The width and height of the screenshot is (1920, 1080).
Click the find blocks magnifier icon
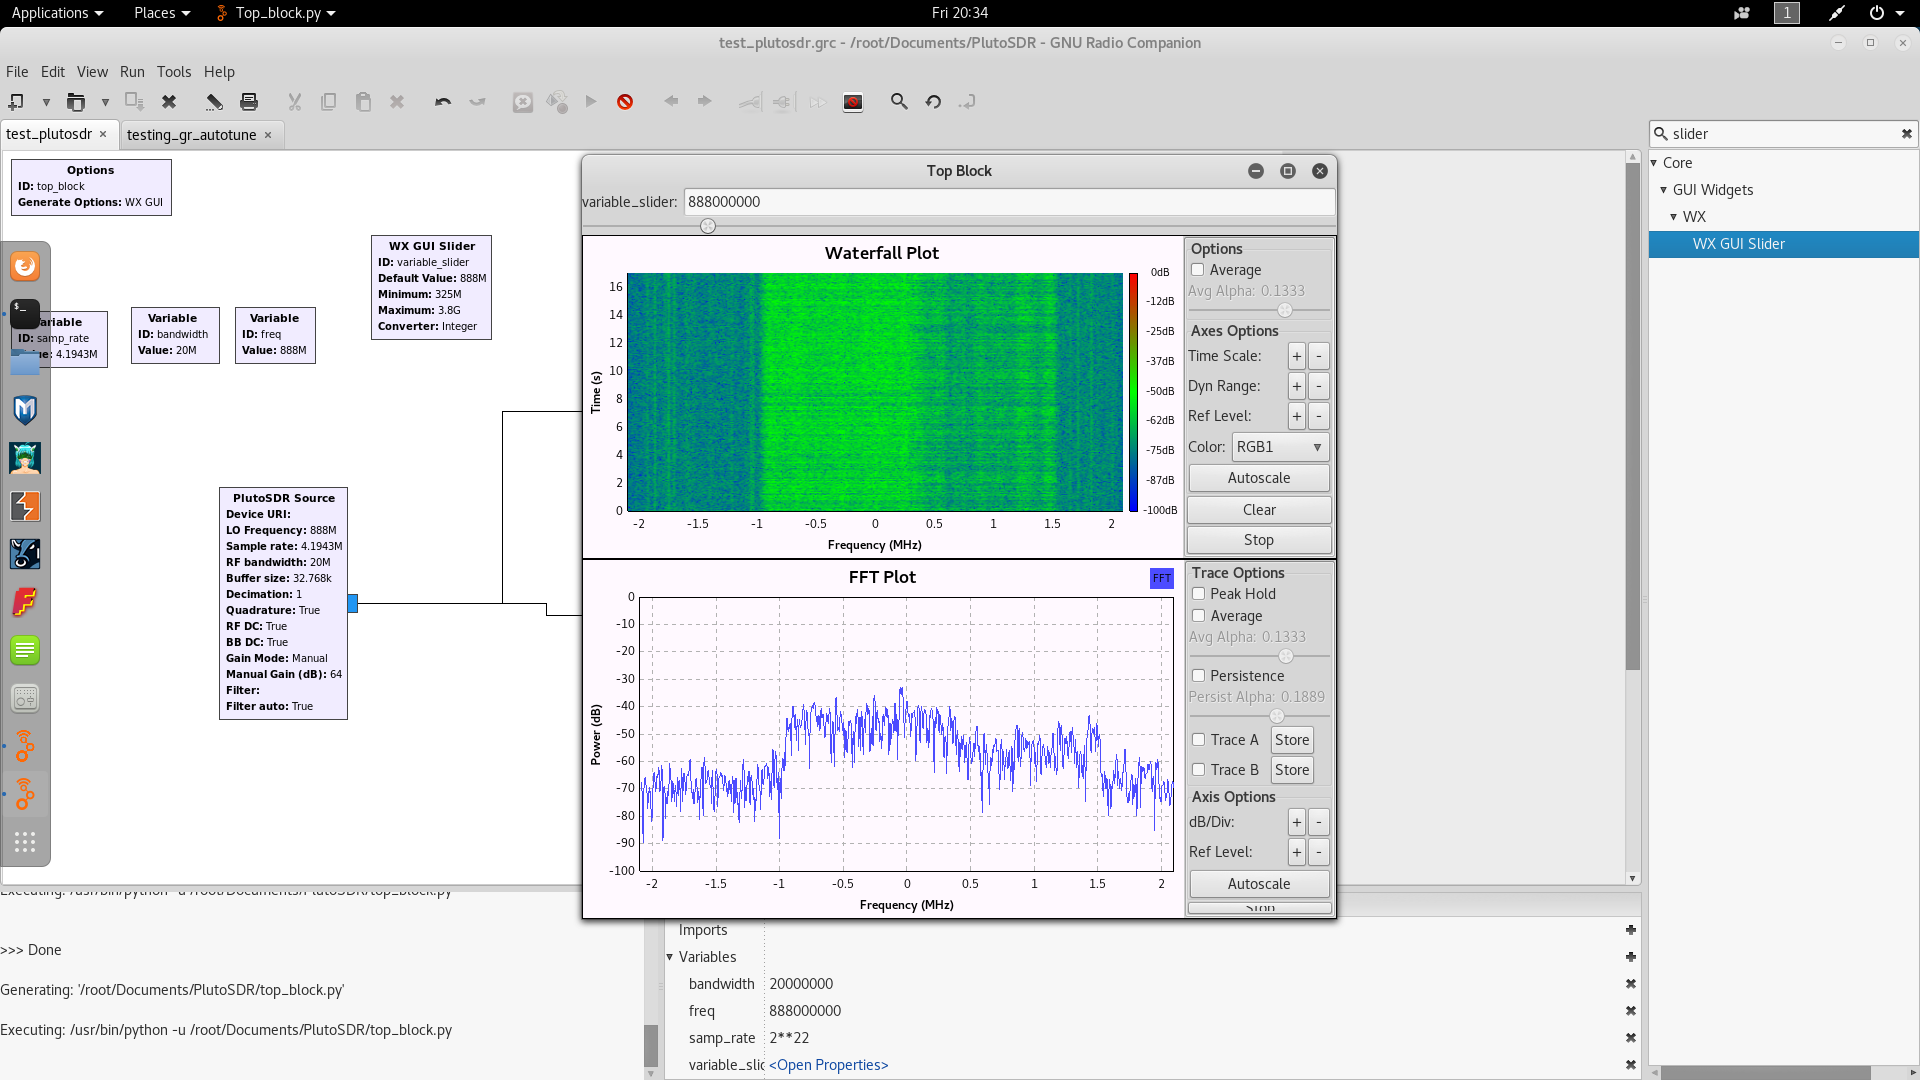click(899, 102)
